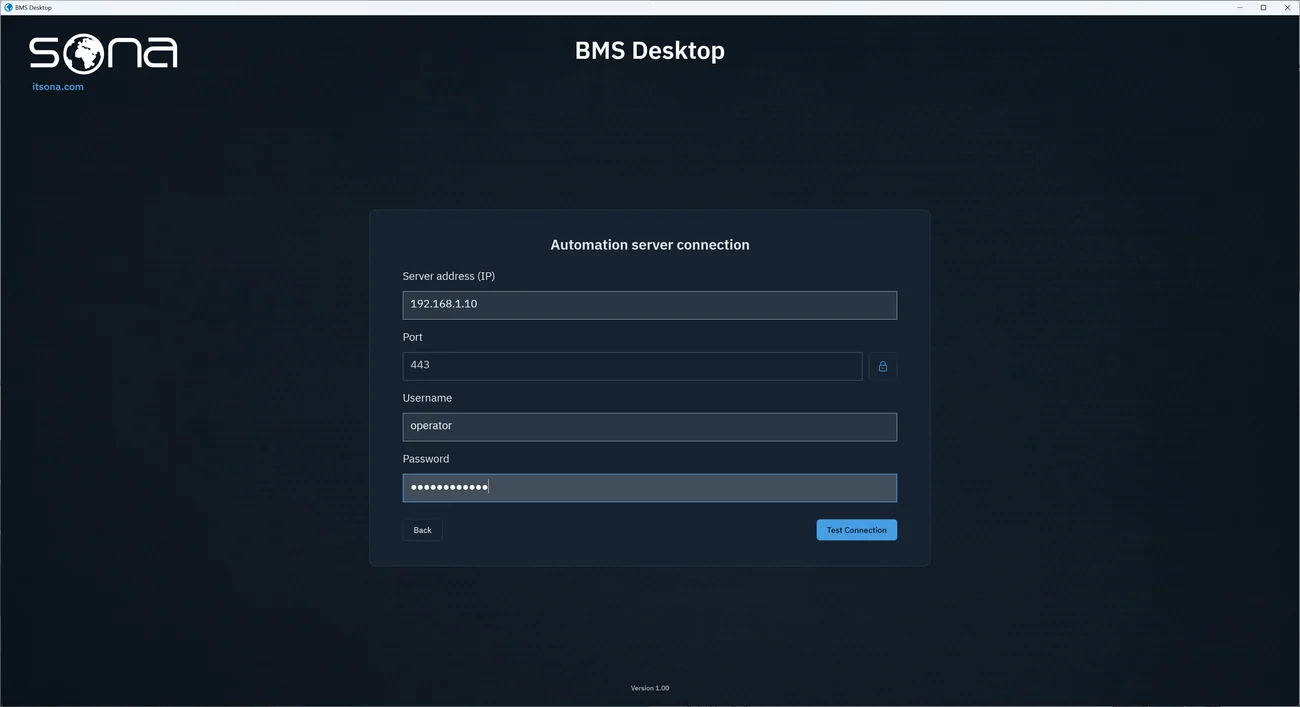
Task: Click the BMS Desktop title bar app icon
Action: [x=8, y=7]
